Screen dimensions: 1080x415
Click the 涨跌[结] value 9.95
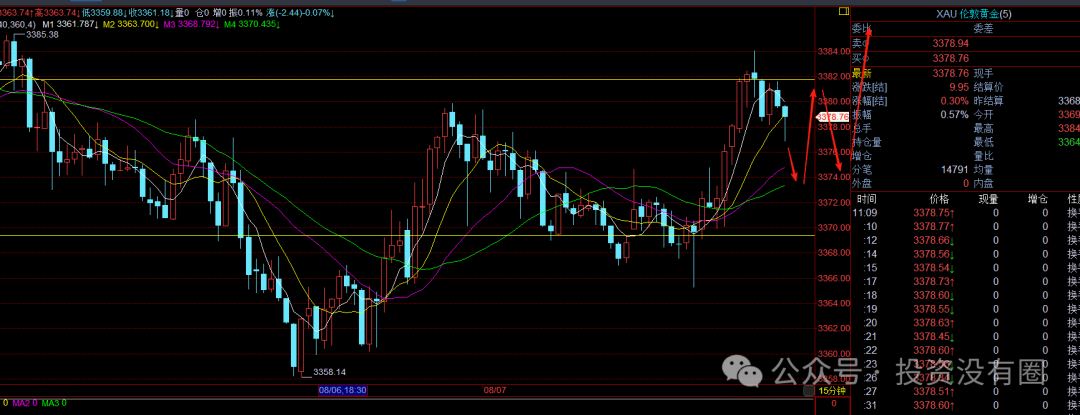click(959, 87)
